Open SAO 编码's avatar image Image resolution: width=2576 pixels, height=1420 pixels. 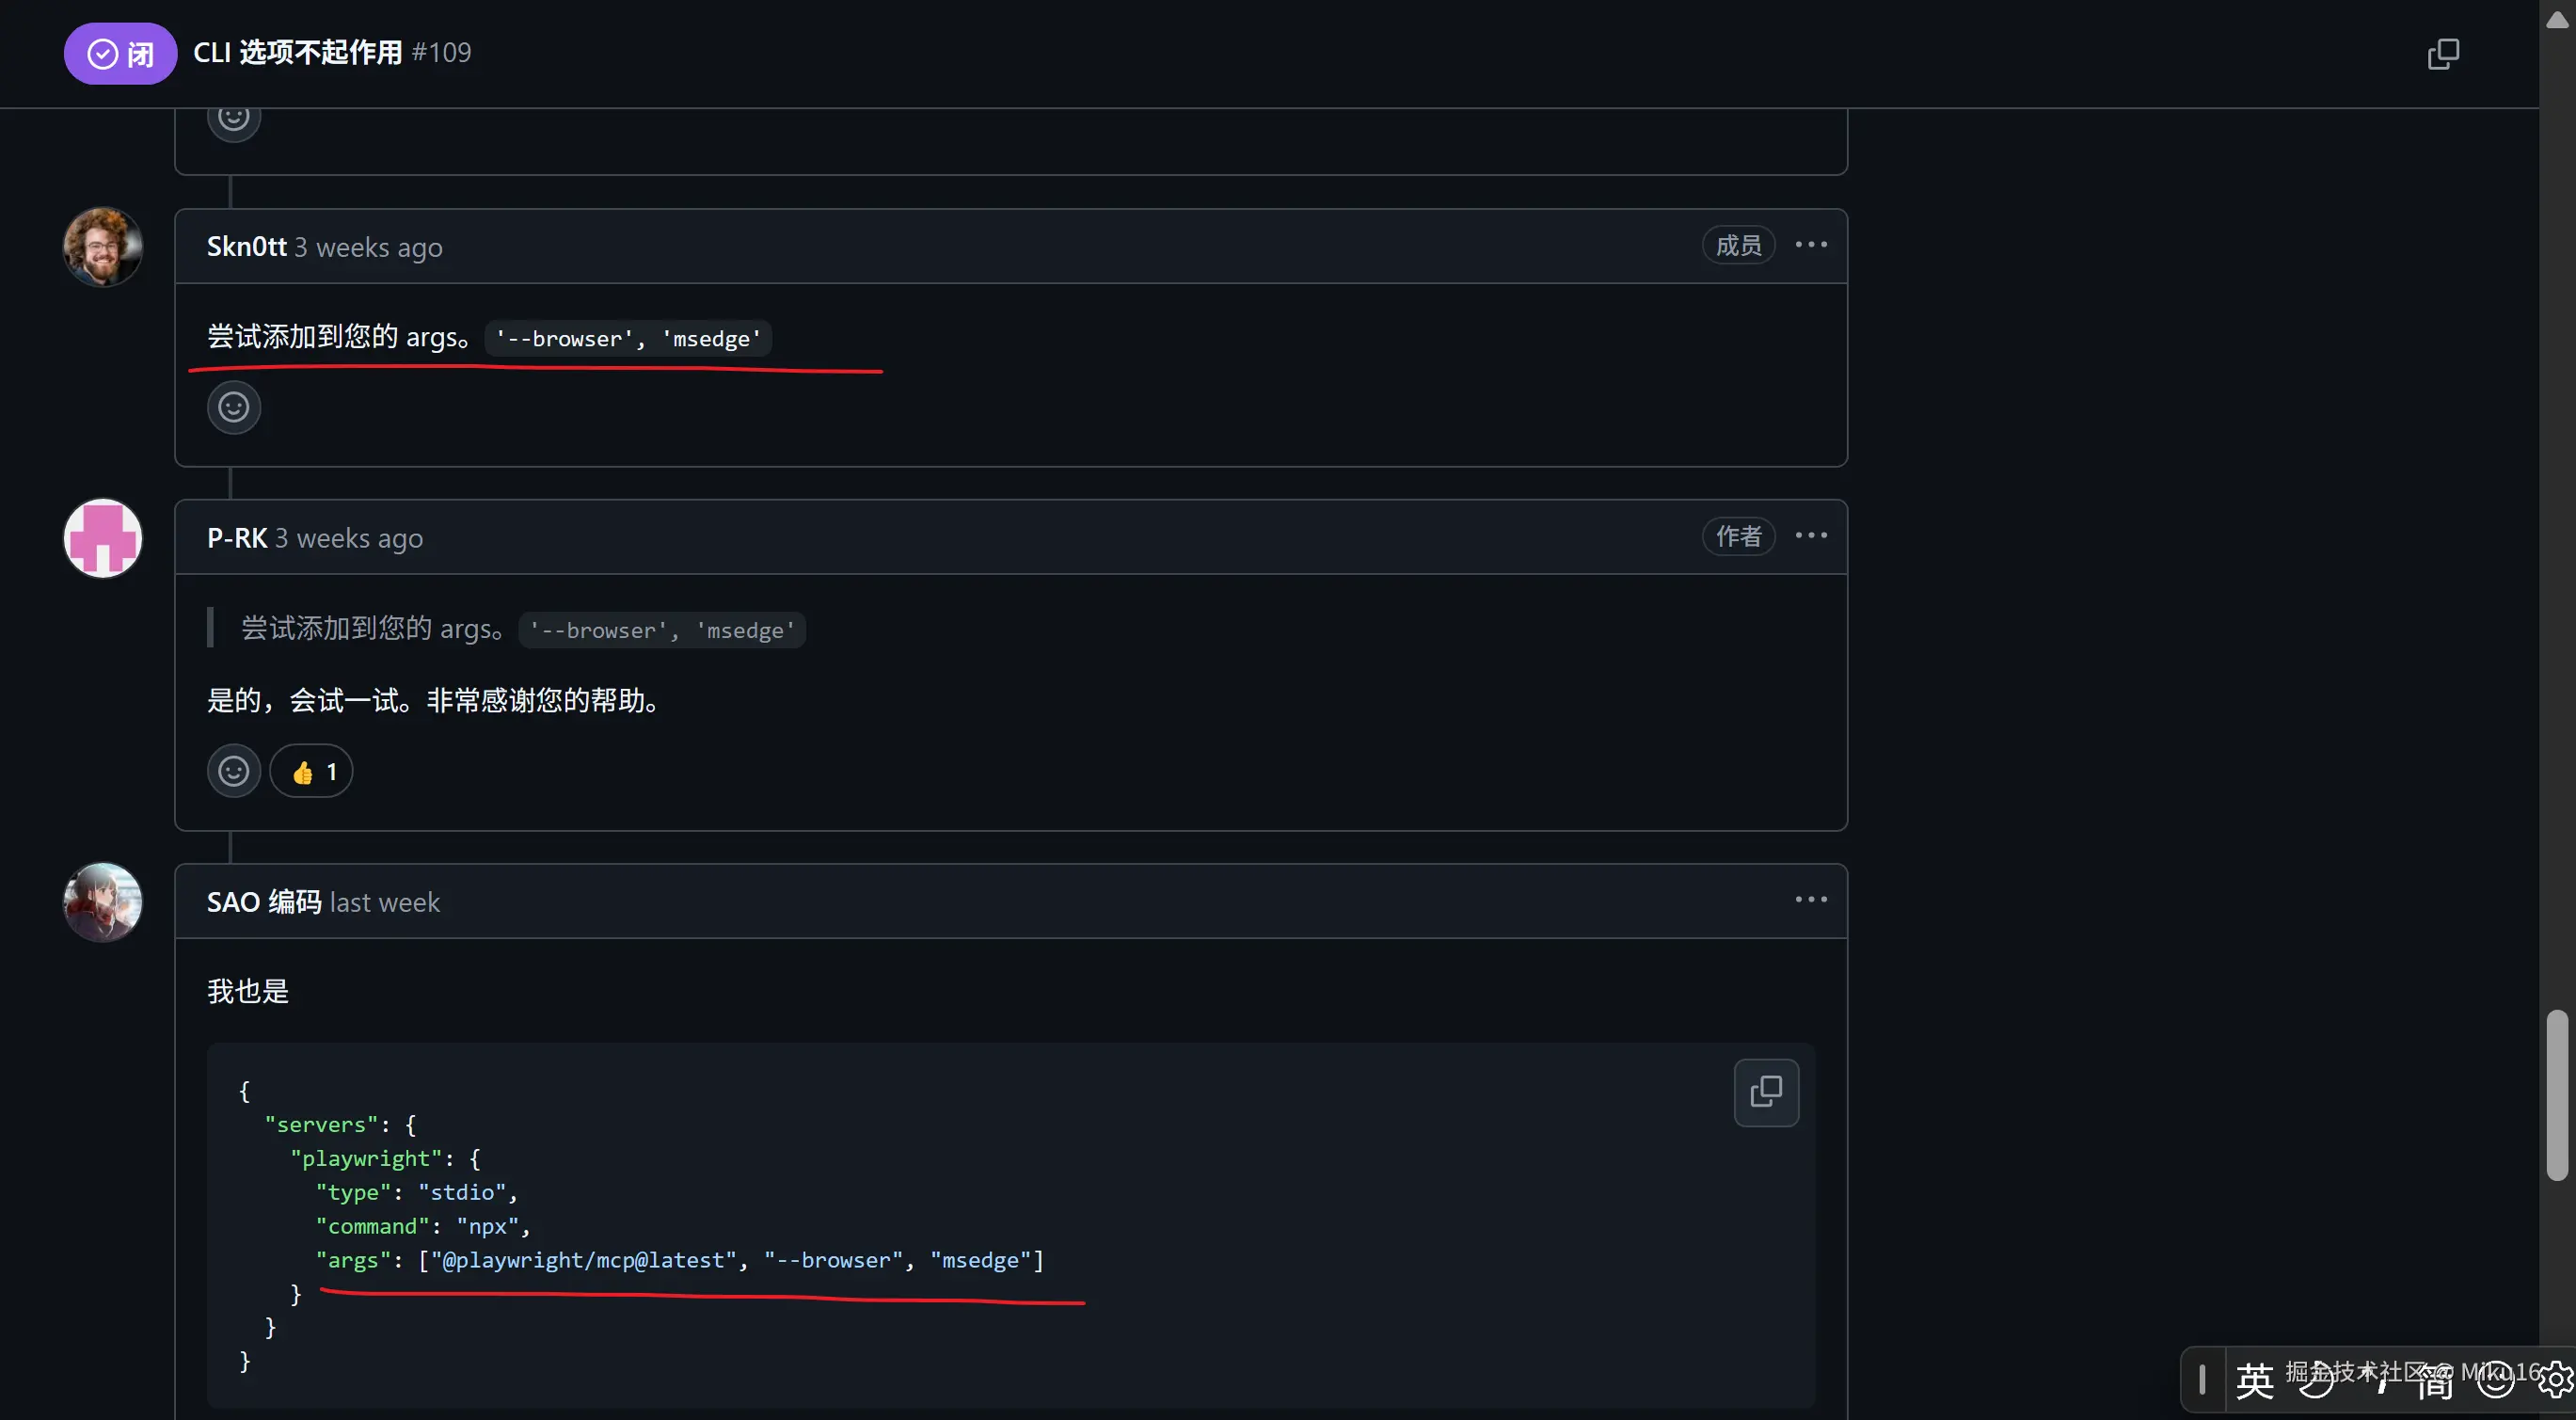[x=103, y=902]
